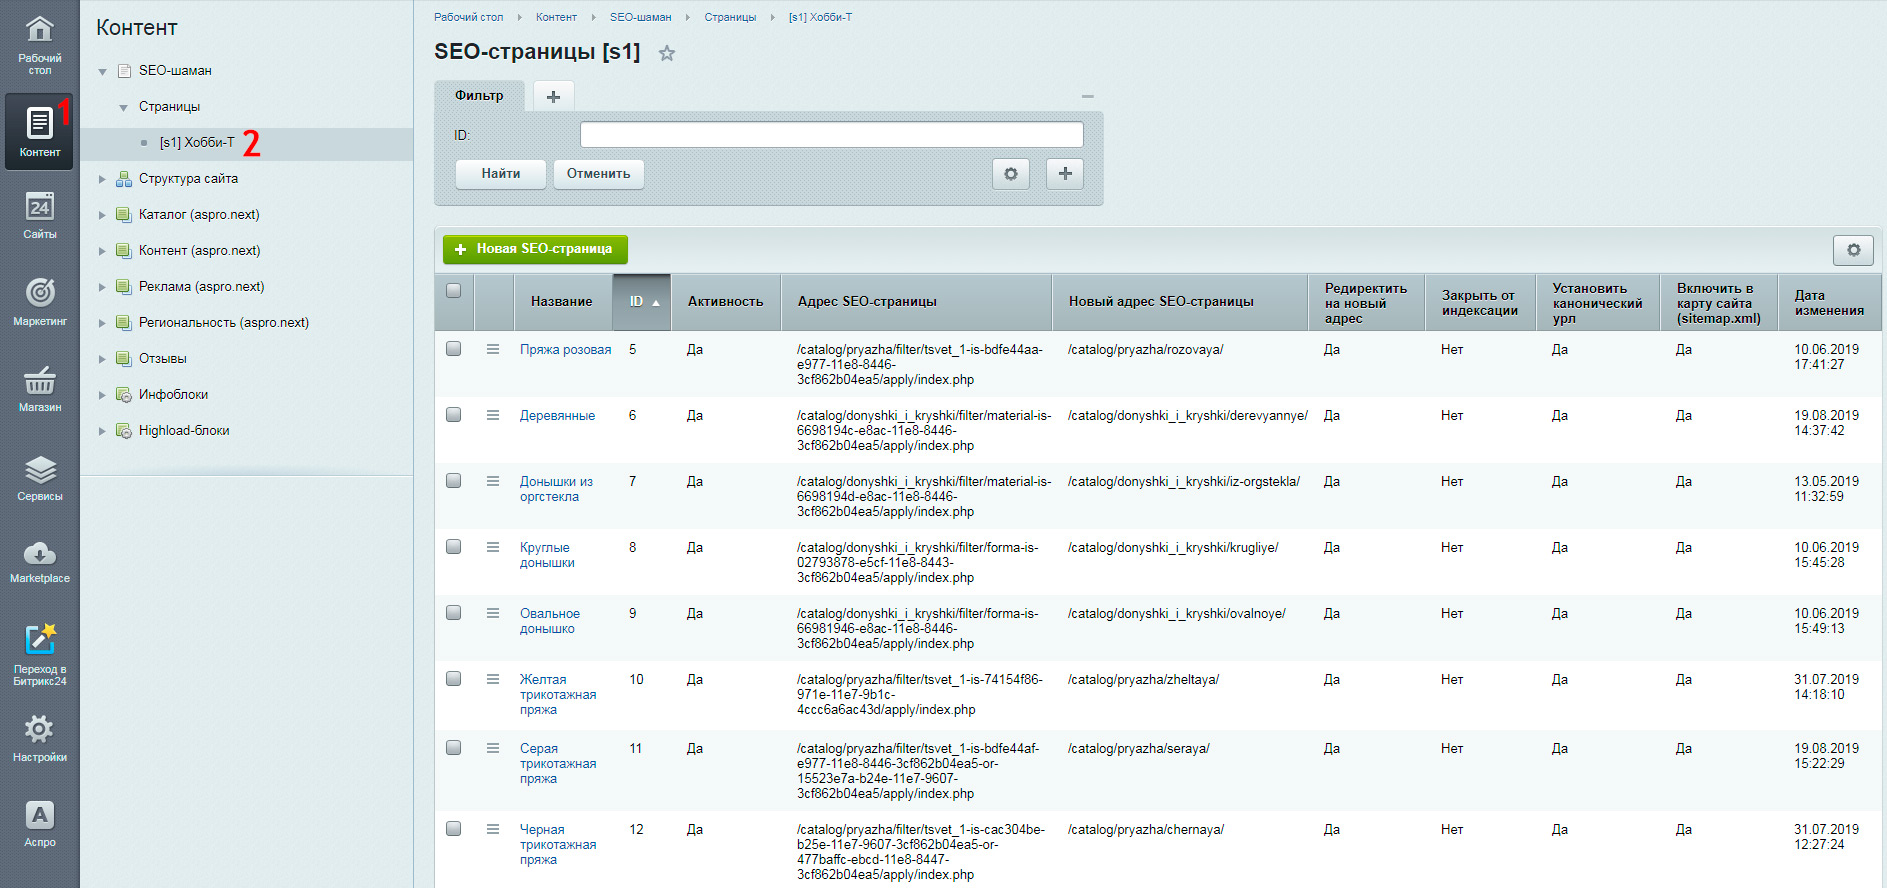
Task: Expand the Структура сайта tree node
Action: coord(102,179)
